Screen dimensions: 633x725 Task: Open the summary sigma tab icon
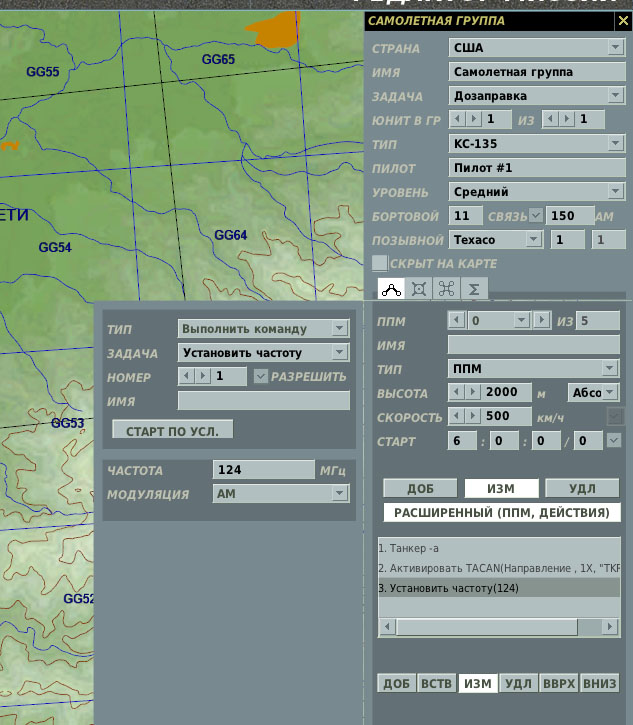[473, 289]
